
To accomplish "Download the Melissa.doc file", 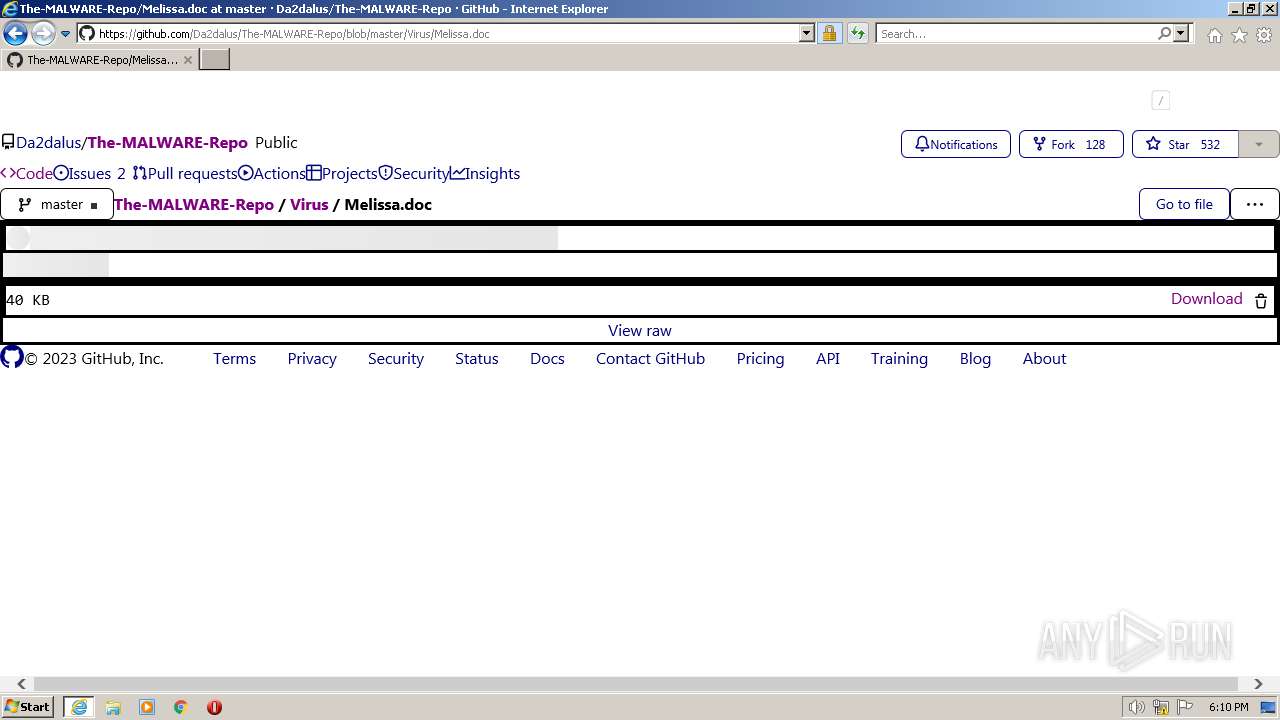I will [1207, 299].
